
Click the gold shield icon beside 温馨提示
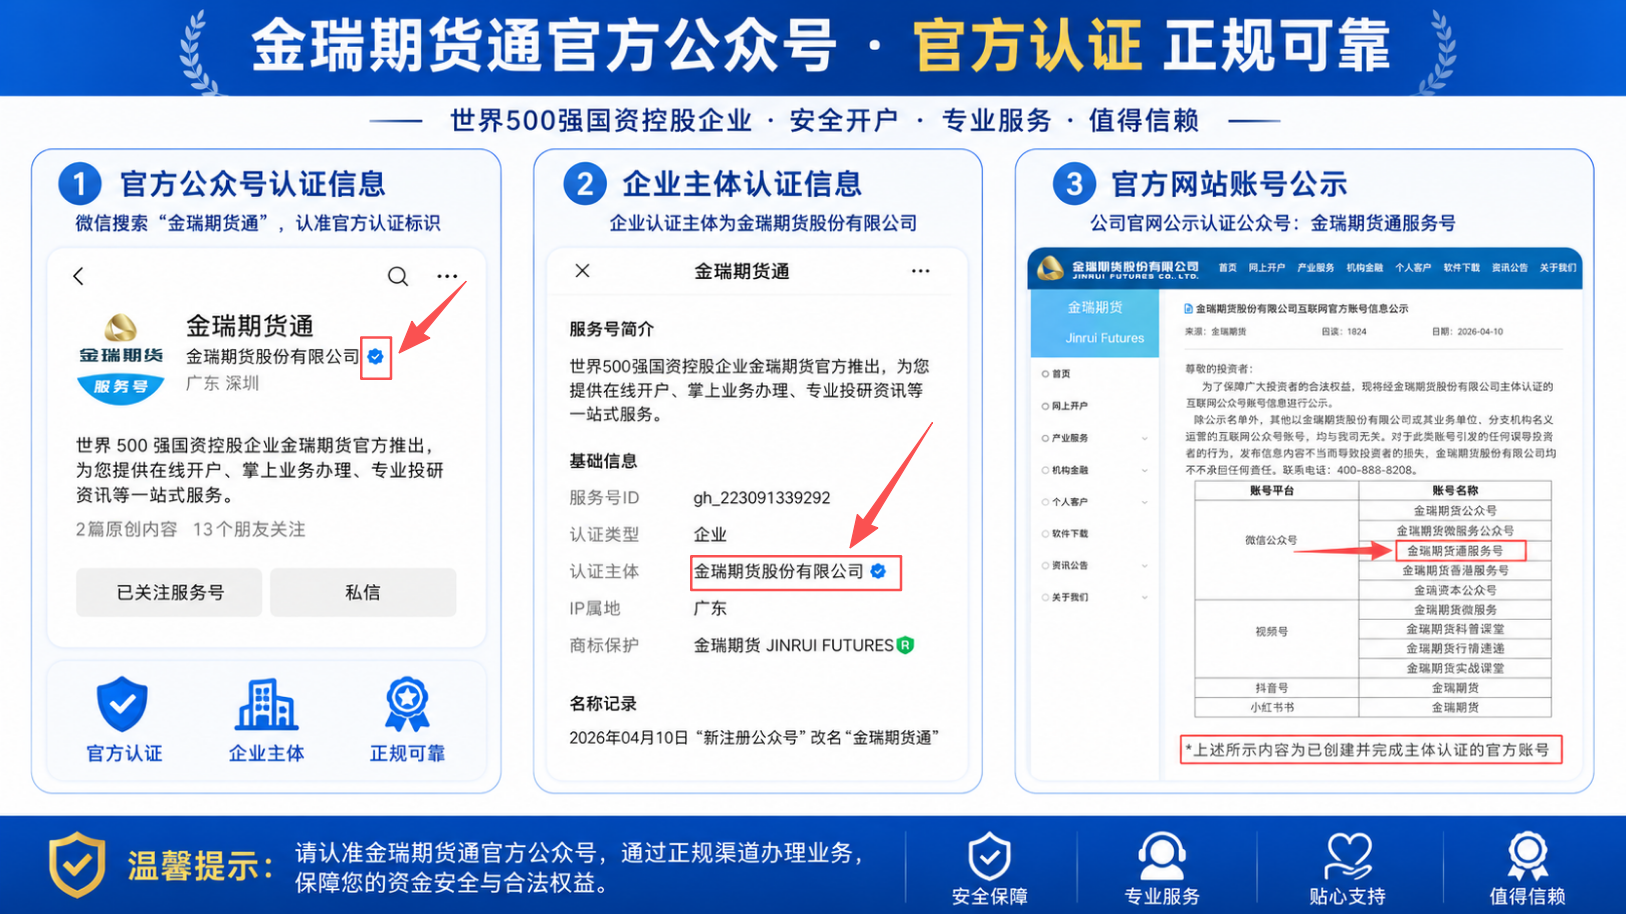pos(77,864)
